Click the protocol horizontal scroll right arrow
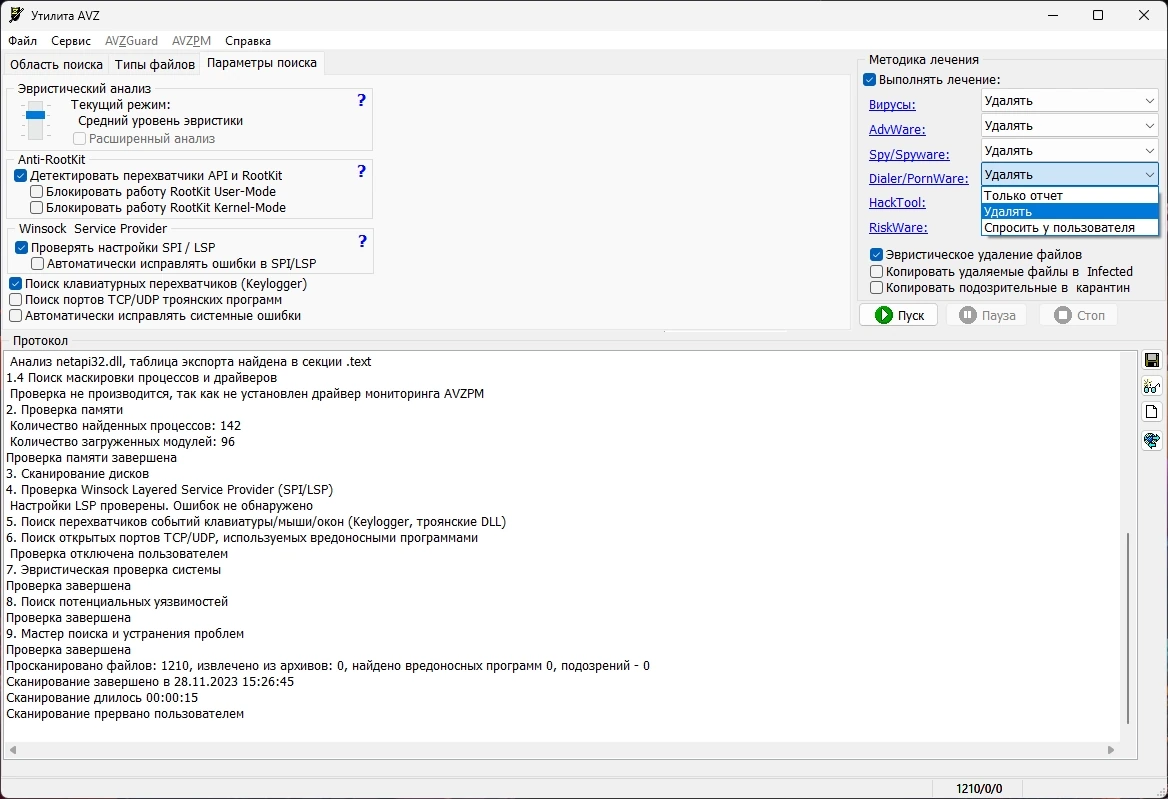Screen dimensions: 1168x799 1111,750
